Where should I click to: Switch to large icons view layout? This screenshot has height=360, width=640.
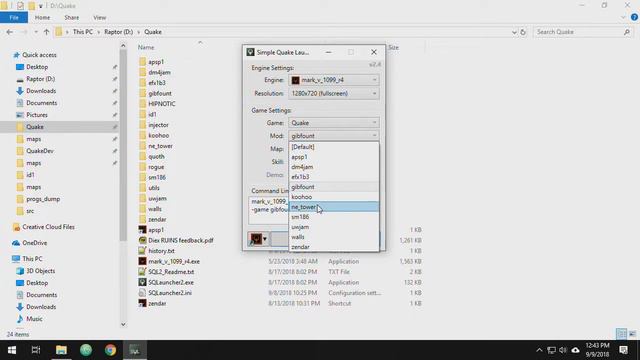[632, 334]
